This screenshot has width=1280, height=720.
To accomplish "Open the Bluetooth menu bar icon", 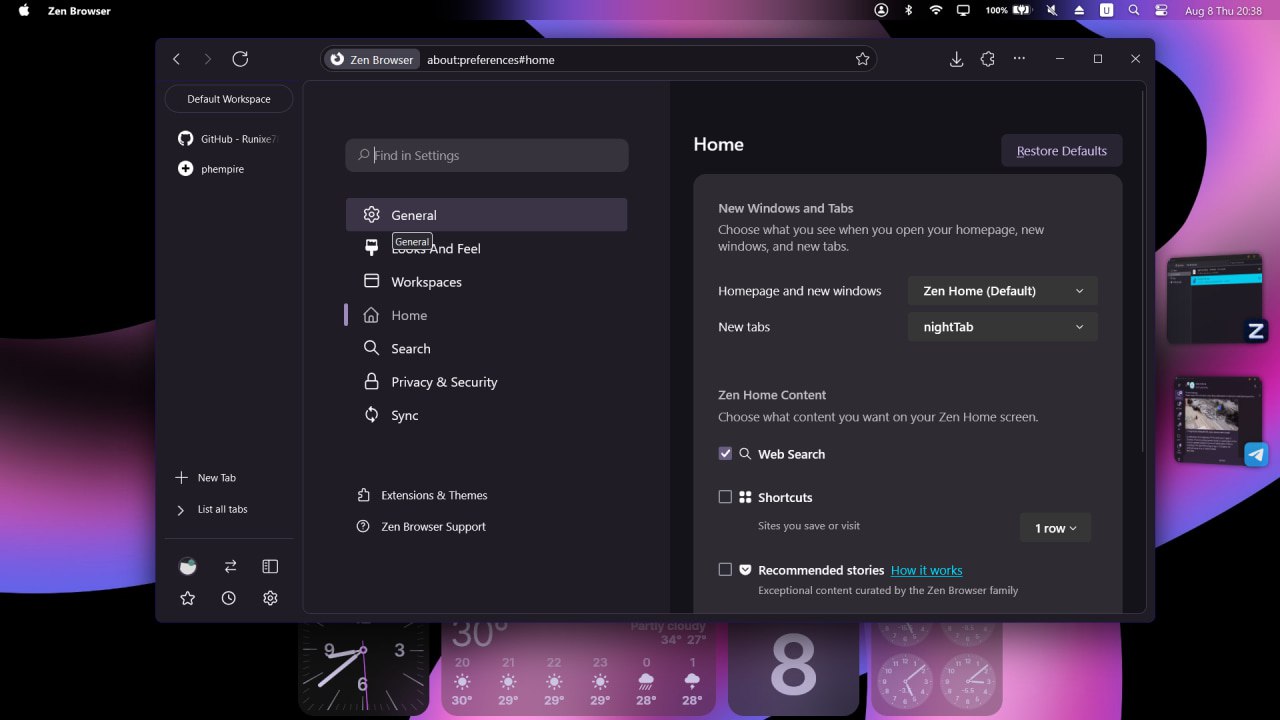I will pos(909,10).
